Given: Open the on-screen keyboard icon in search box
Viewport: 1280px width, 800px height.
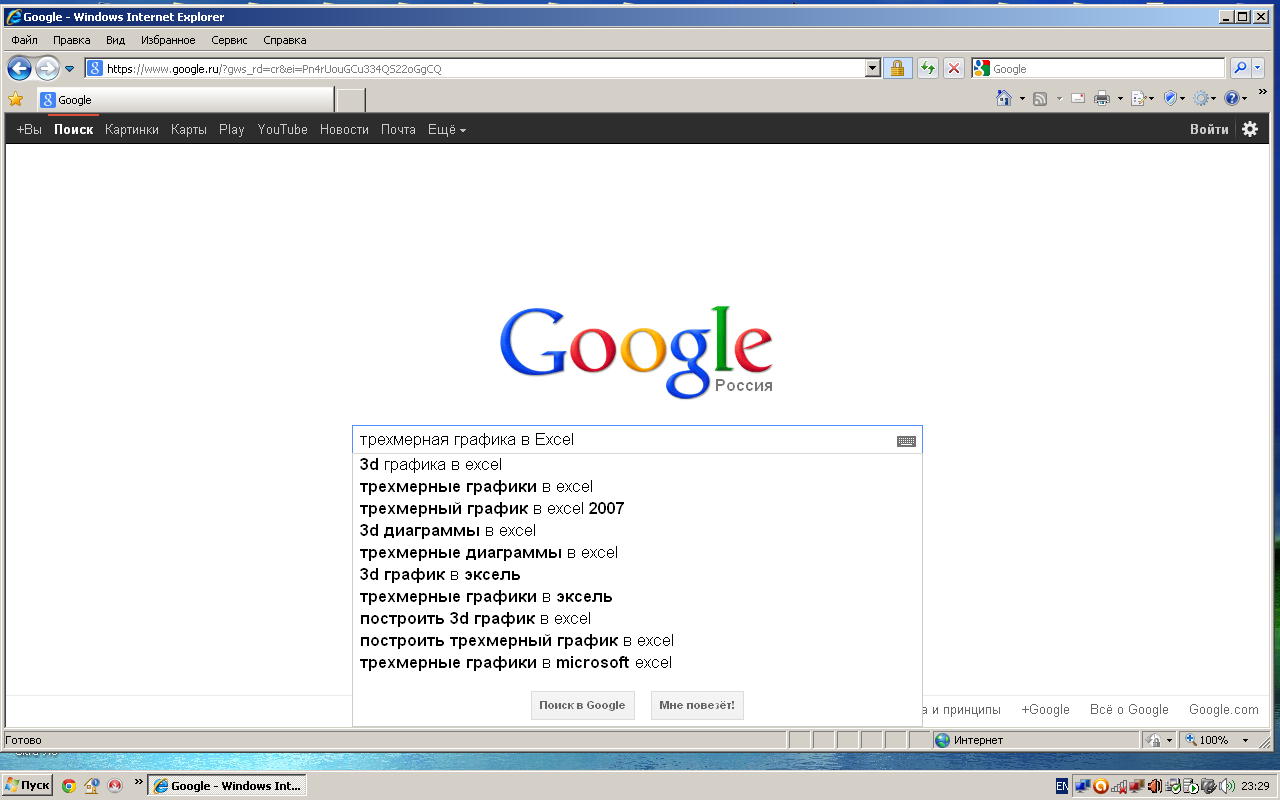Looking at the screenshot, I should 906,441.
